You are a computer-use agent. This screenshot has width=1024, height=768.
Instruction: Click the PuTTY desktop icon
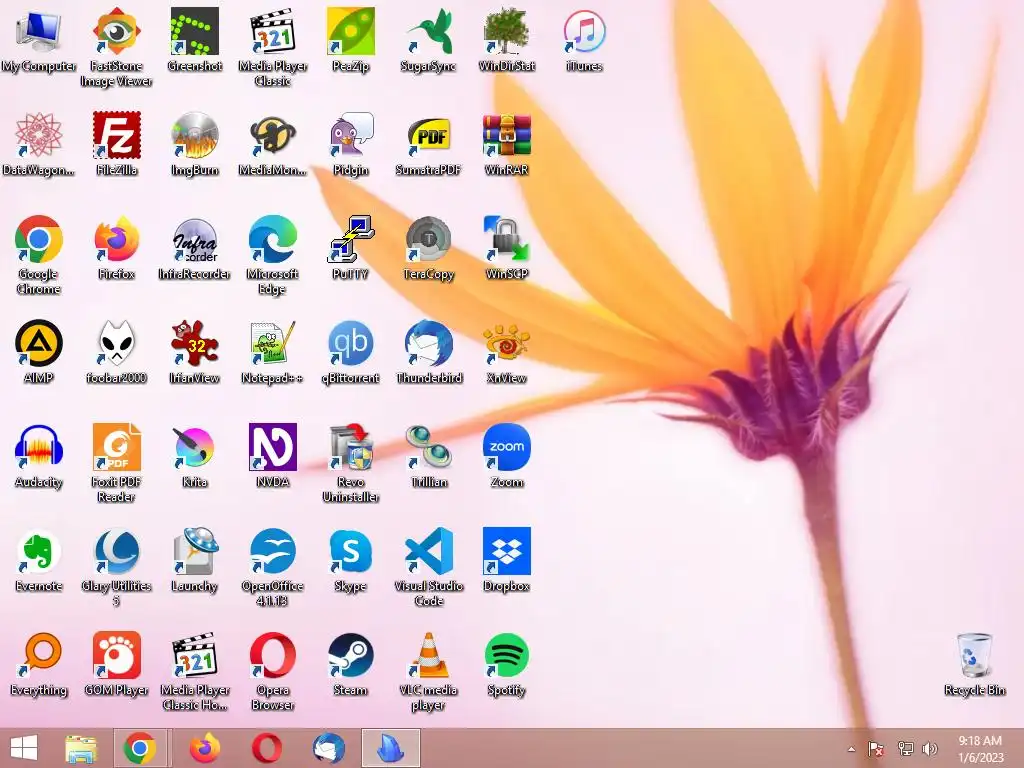point(351,239)
